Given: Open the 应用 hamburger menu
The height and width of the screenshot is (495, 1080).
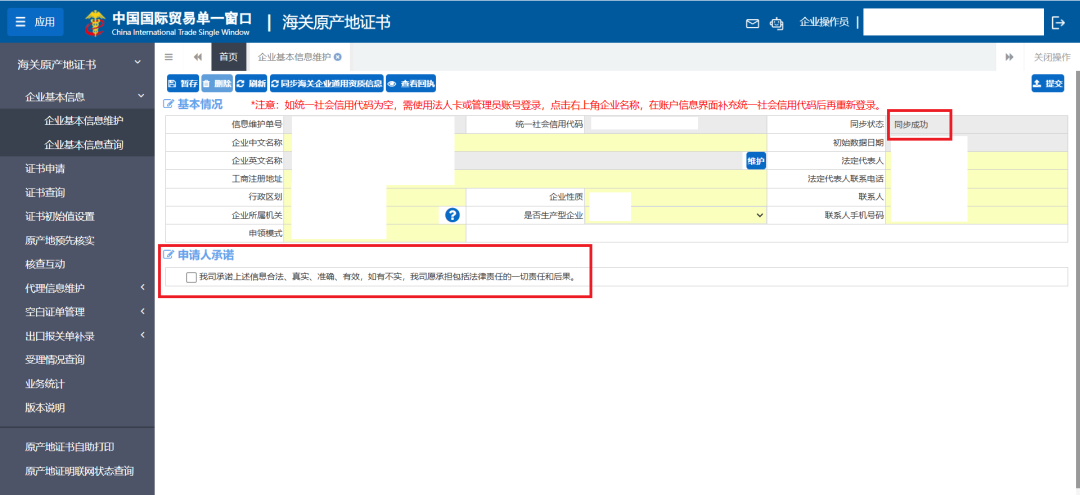Looking at the screenshot, I should tap(35, 22).
